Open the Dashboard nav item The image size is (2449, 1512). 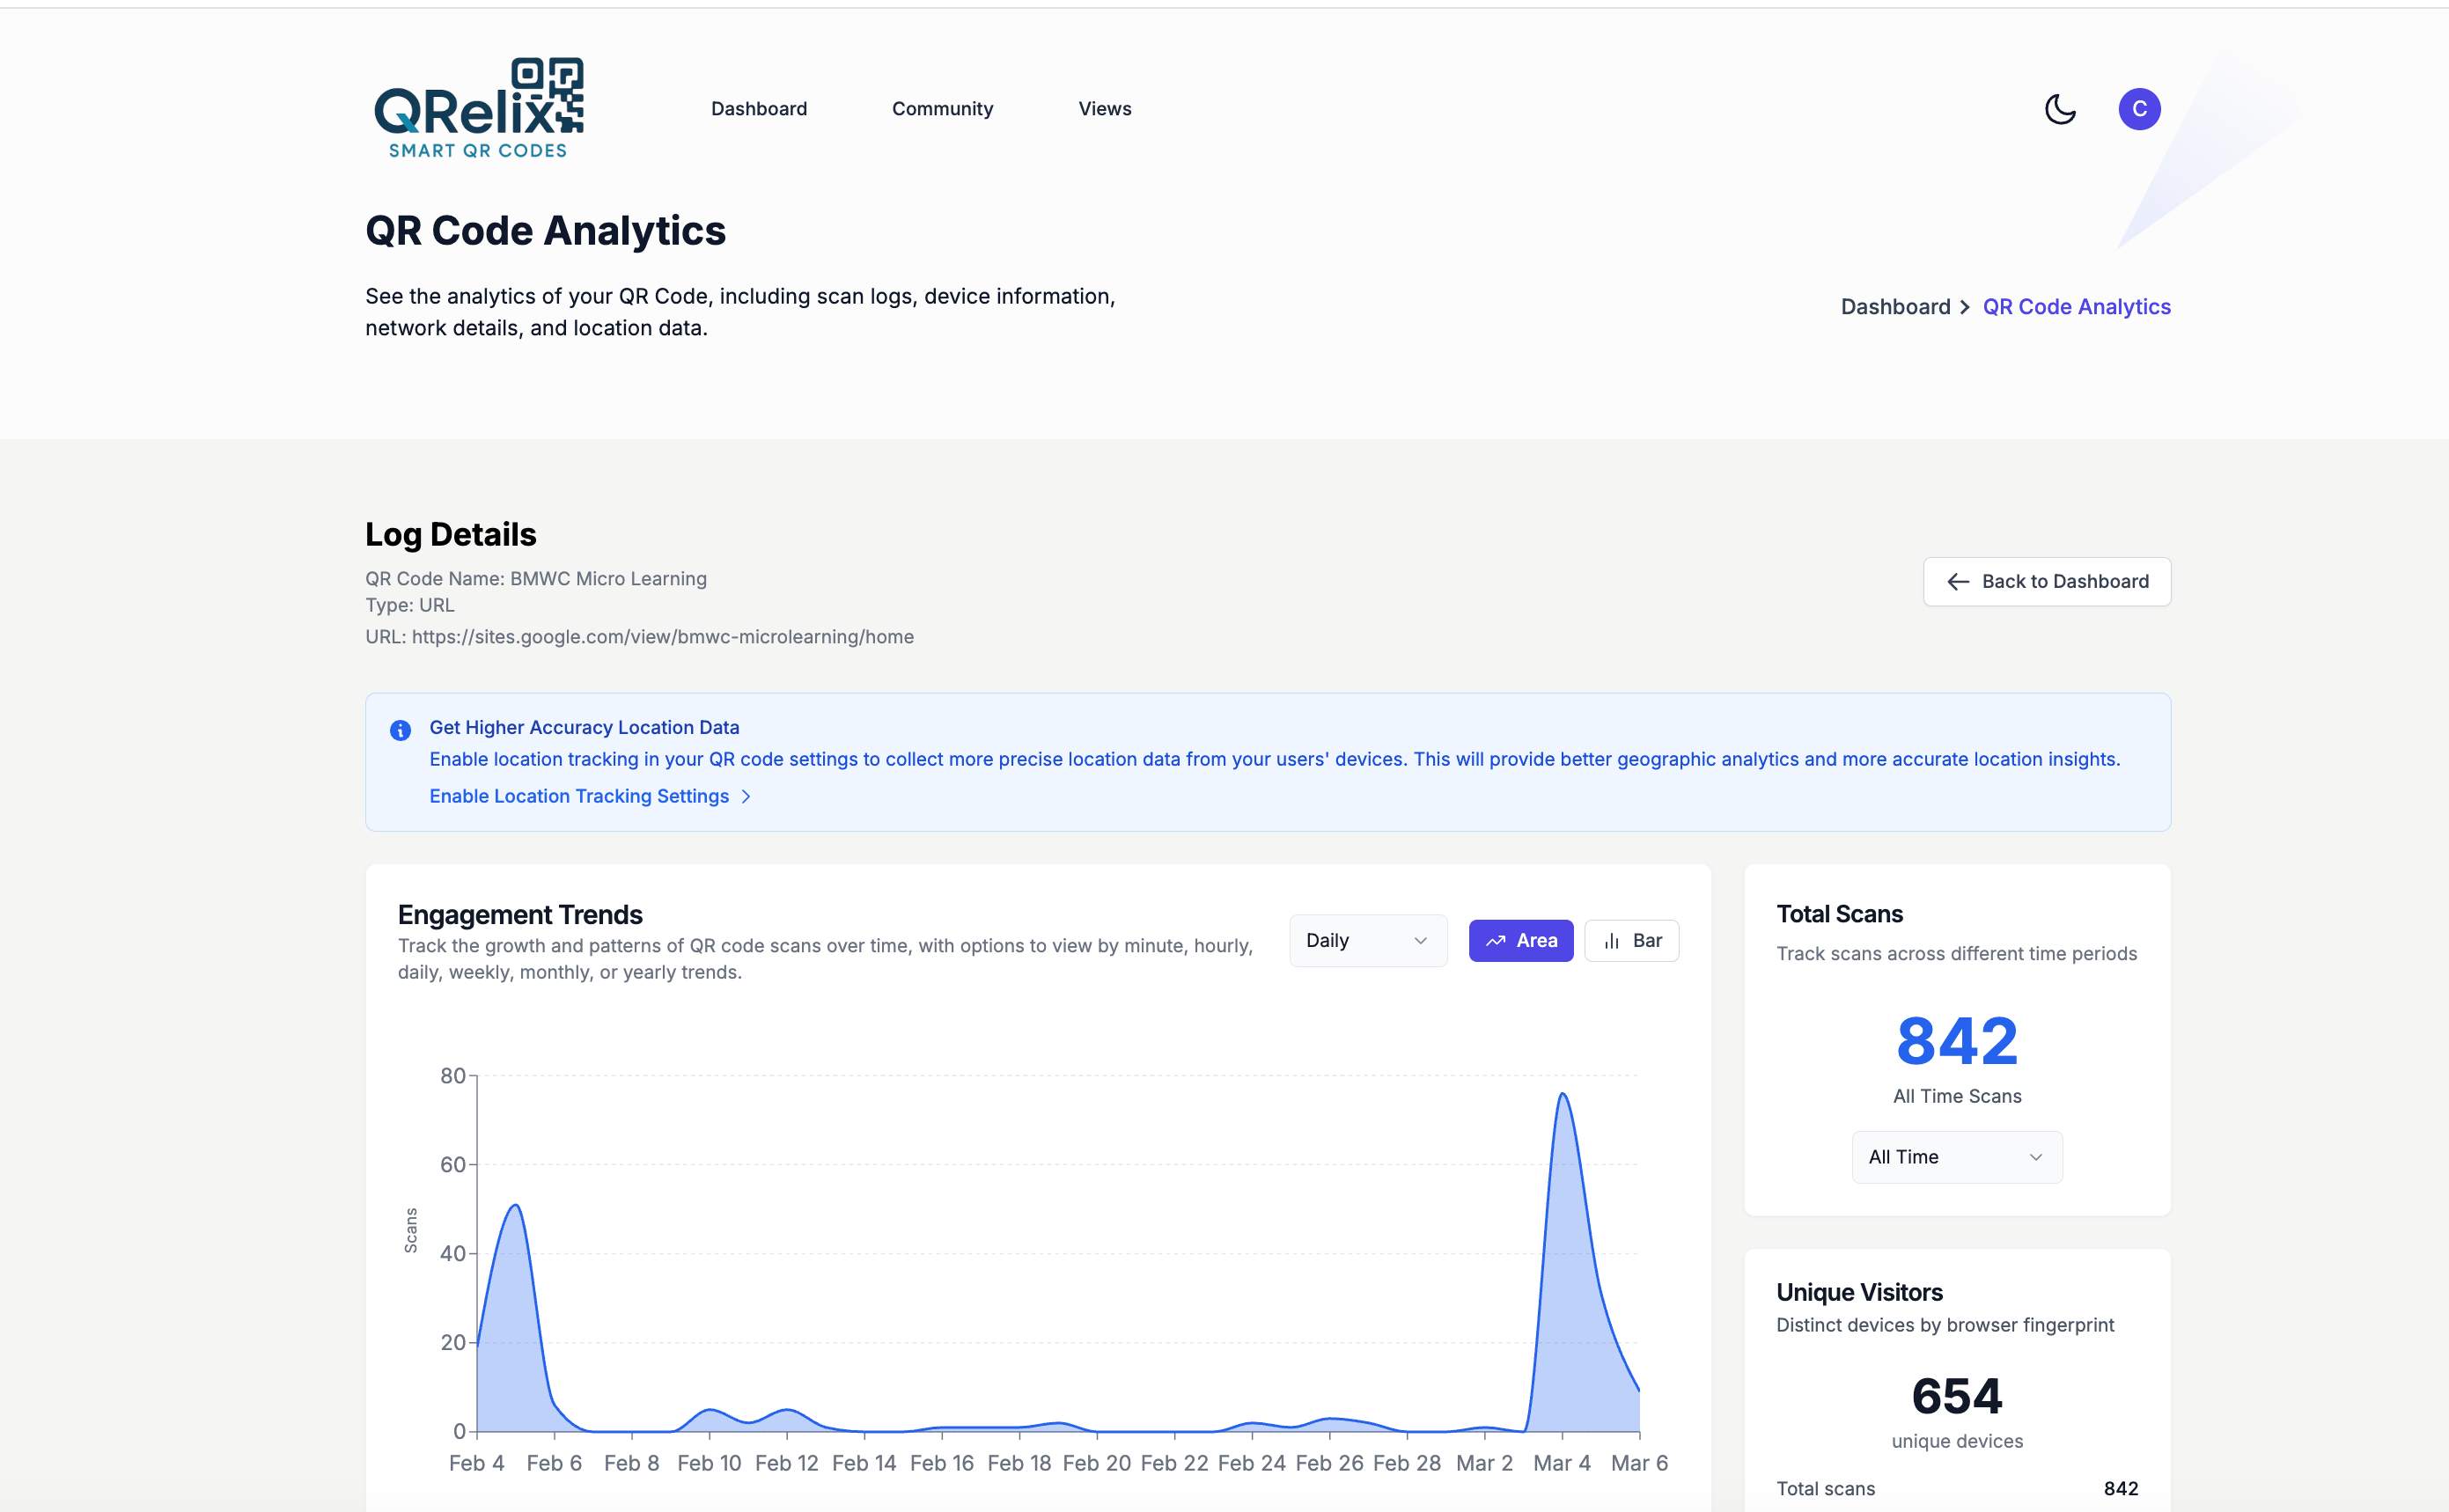758,109
